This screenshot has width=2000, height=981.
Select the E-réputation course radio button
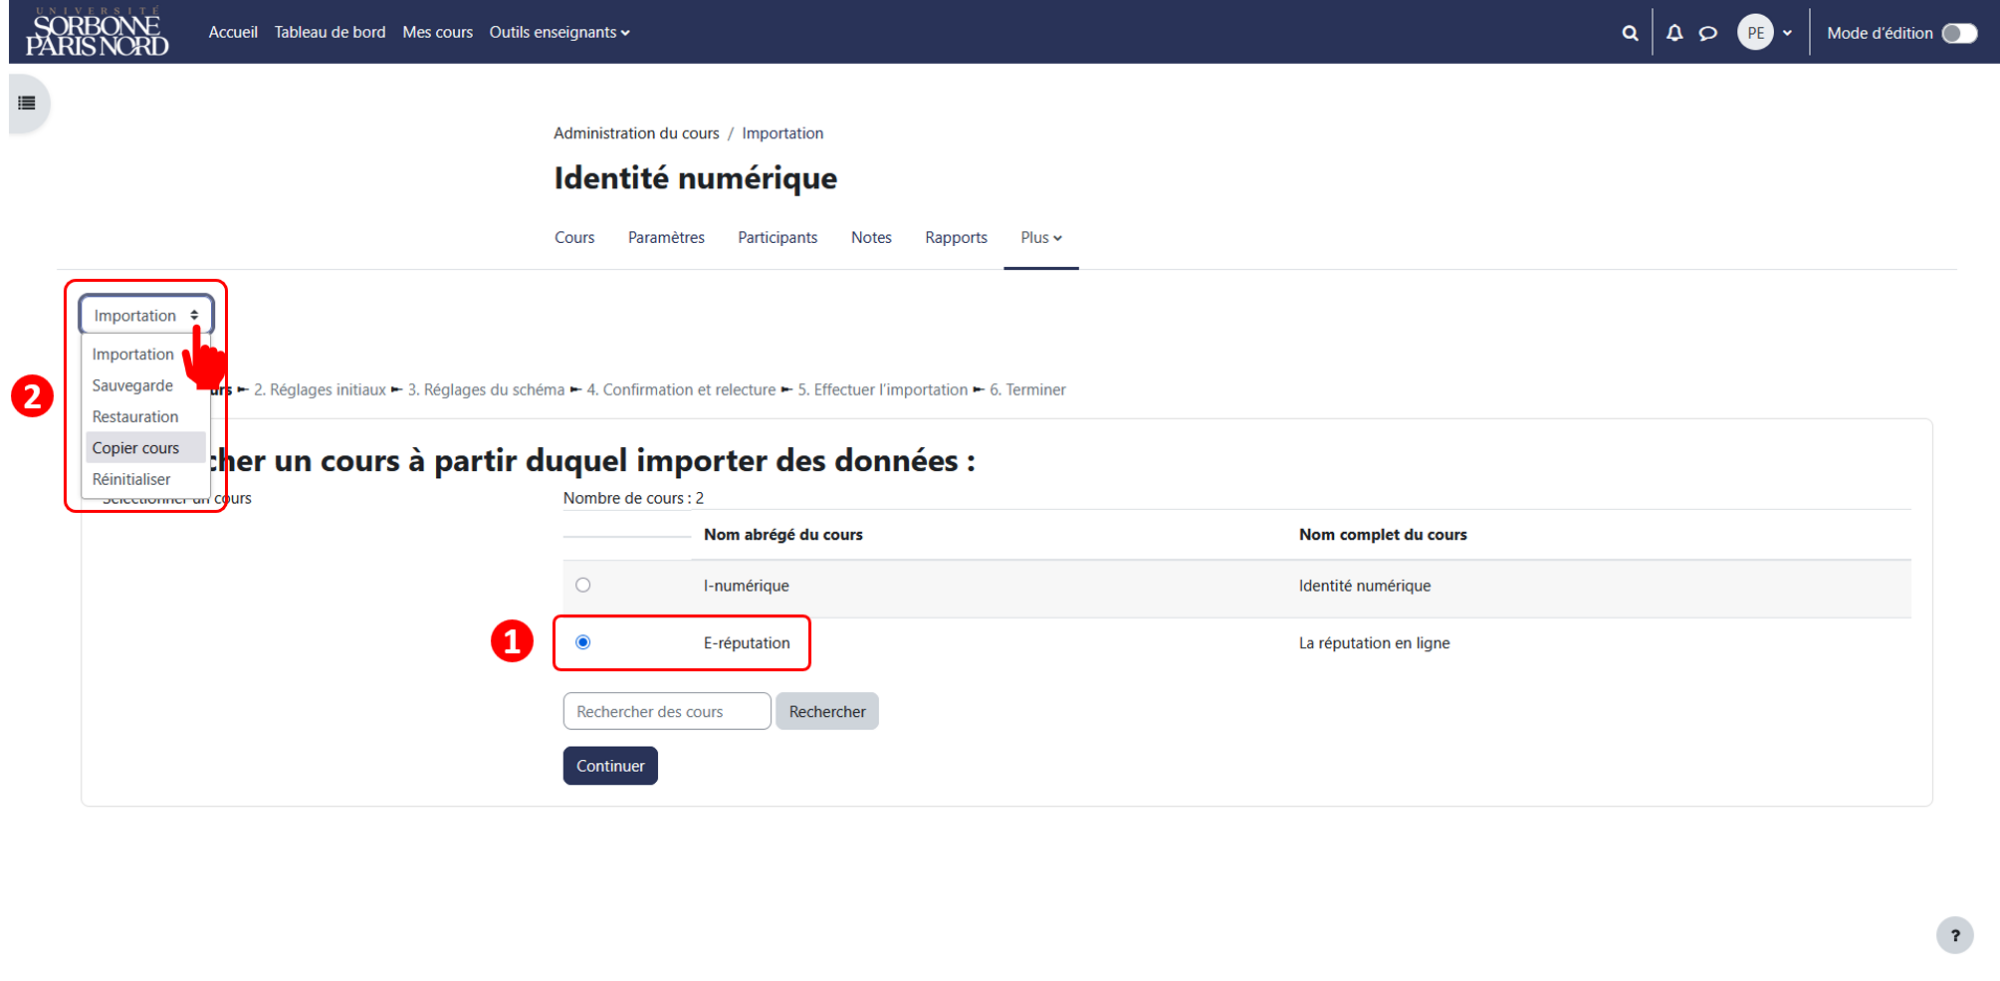coord(583,642)
